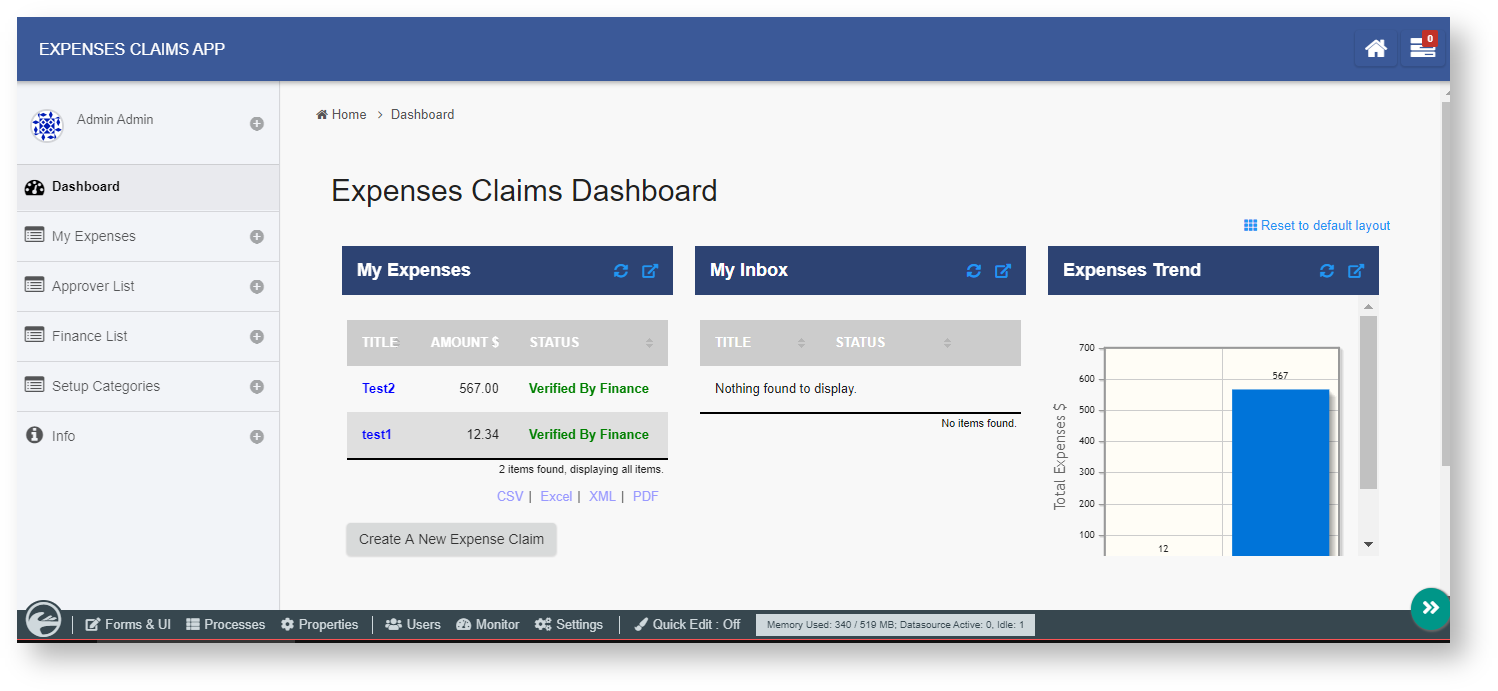
Task: Open the Admin Admin profile avatar
Action: 47,126
